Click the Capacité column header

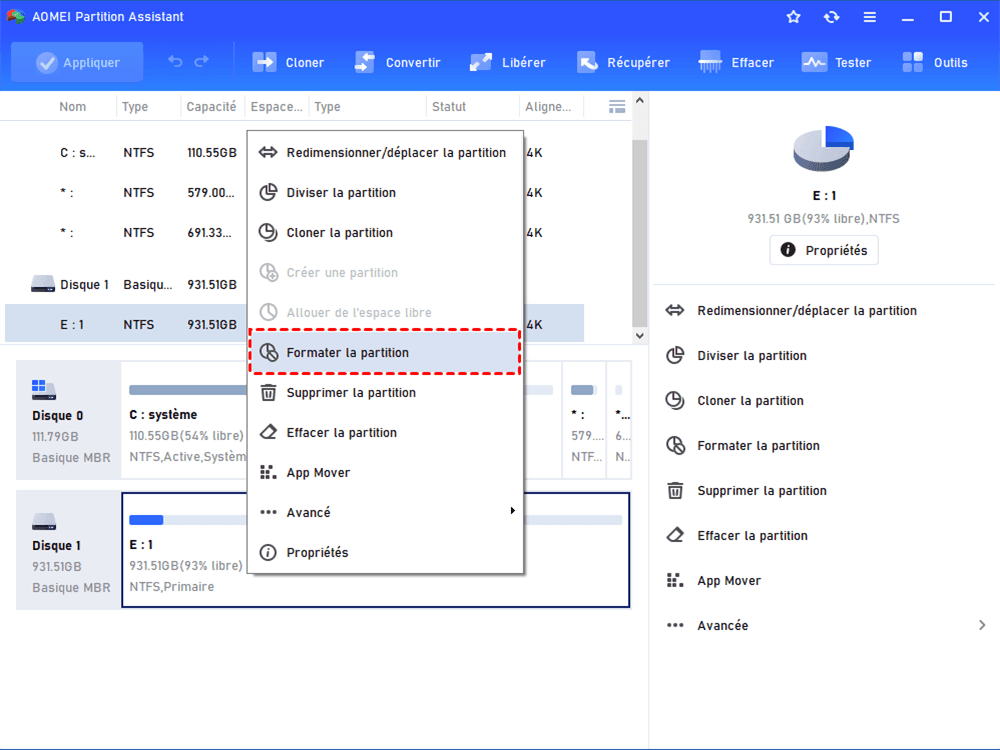(x=211, y=107)
